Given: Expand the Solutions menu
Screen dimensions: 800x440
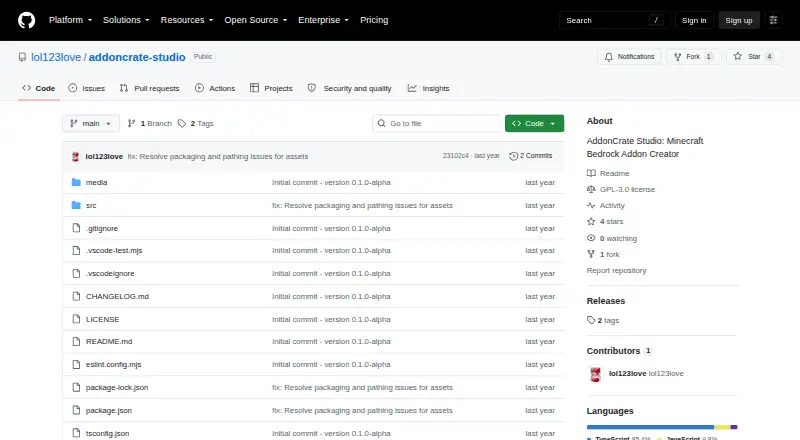Looking at the screenshot, I should click(126, 20).
